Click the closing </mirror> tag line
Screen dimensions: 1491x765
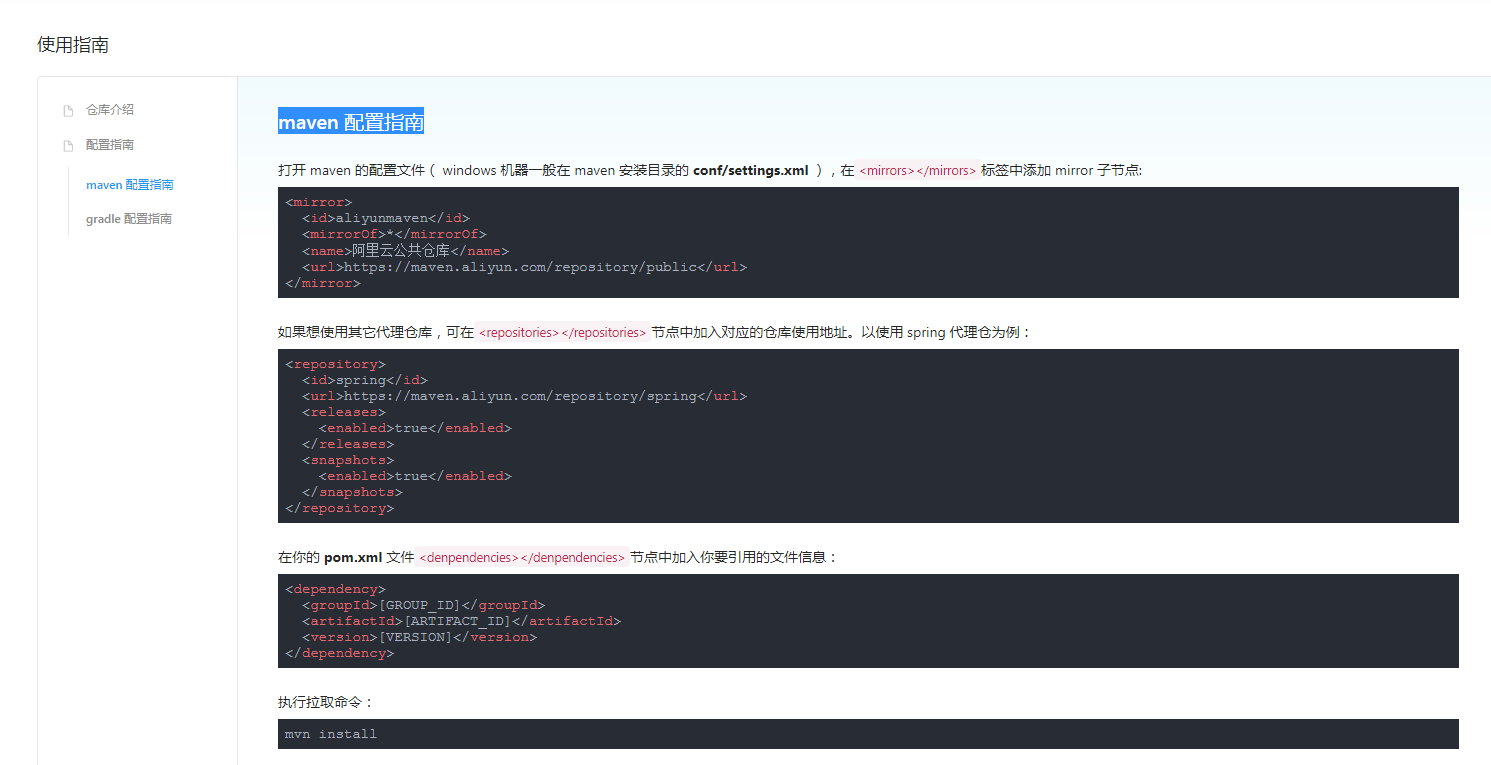[x=322, y=283]
